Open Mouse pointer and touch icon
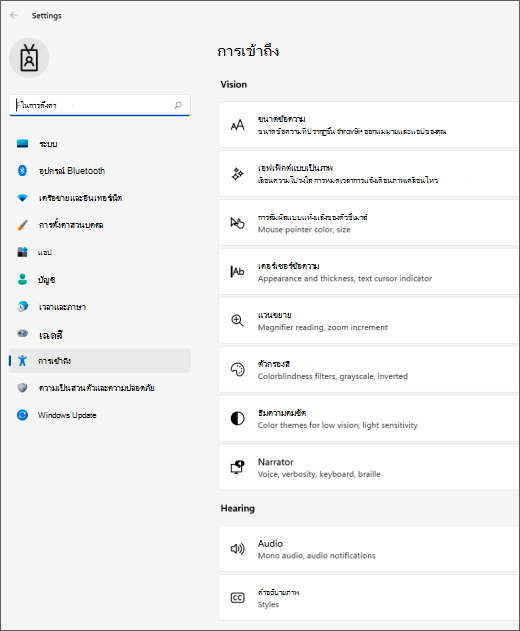This screenshot has height=631, width=520. [x=237, y=223]
